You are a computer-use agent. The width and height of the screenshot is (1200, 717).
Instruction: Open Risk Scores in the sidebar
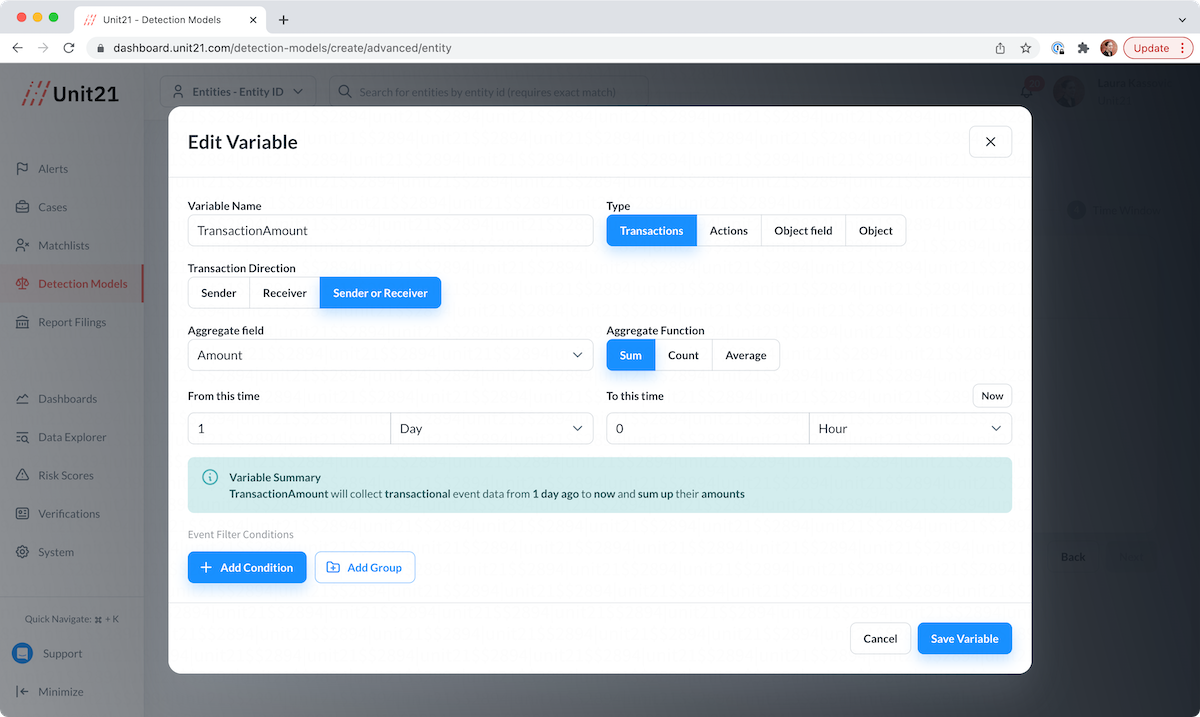coord(66,475)
